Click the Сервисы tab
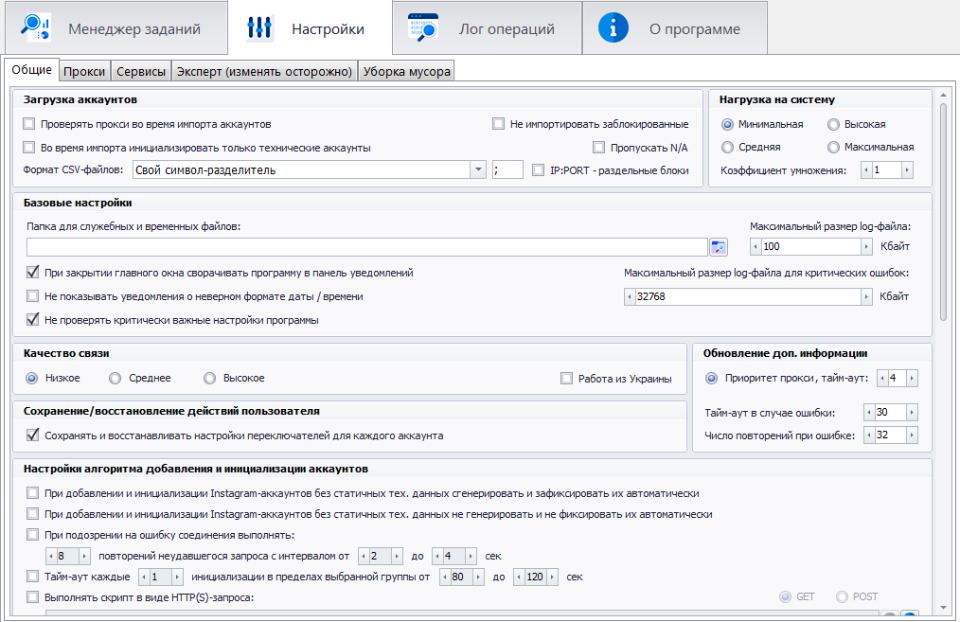The width and height of the screenshot is (960, 622). click(140, 71)
